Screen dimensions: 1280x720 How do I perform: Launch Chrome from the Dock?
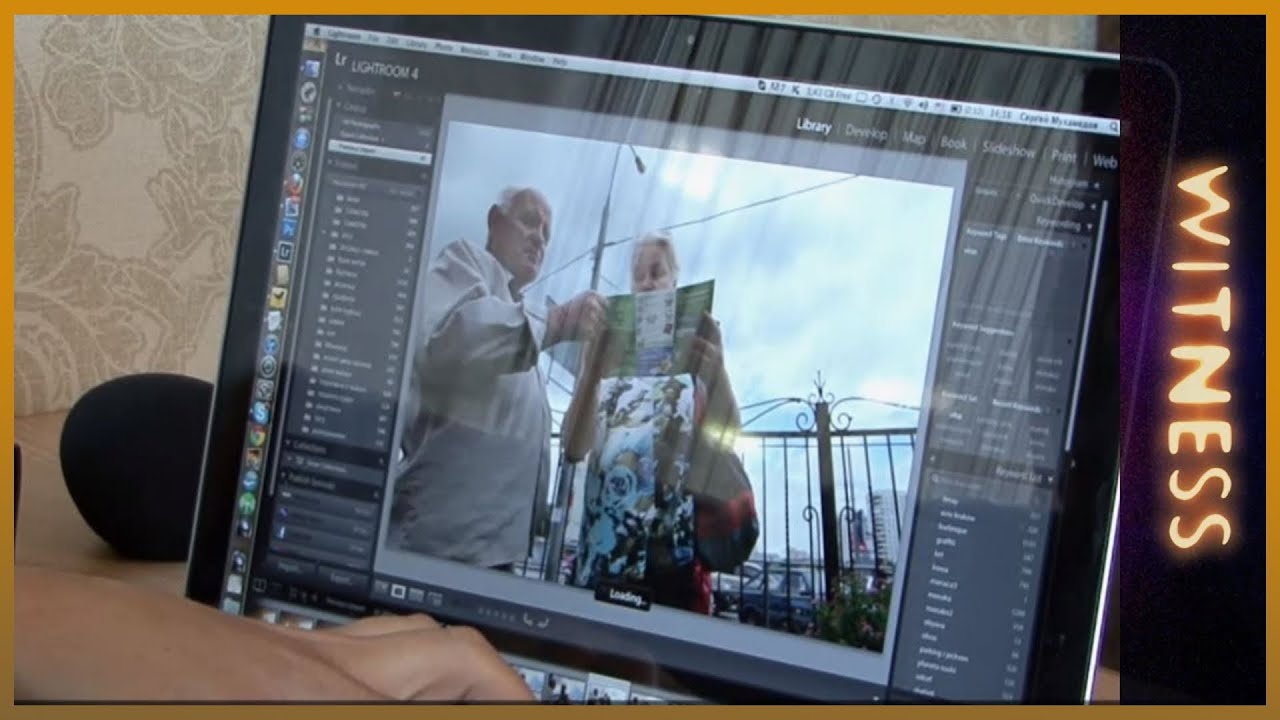(x=256, y=436)
